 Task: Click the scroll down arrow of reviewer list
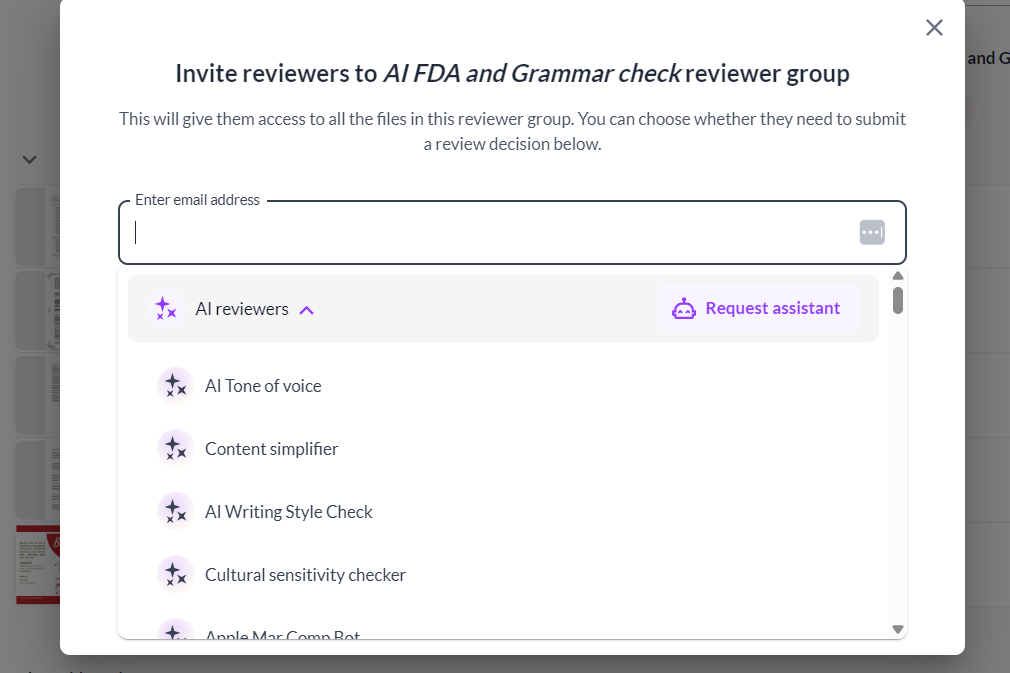[898, 629]
